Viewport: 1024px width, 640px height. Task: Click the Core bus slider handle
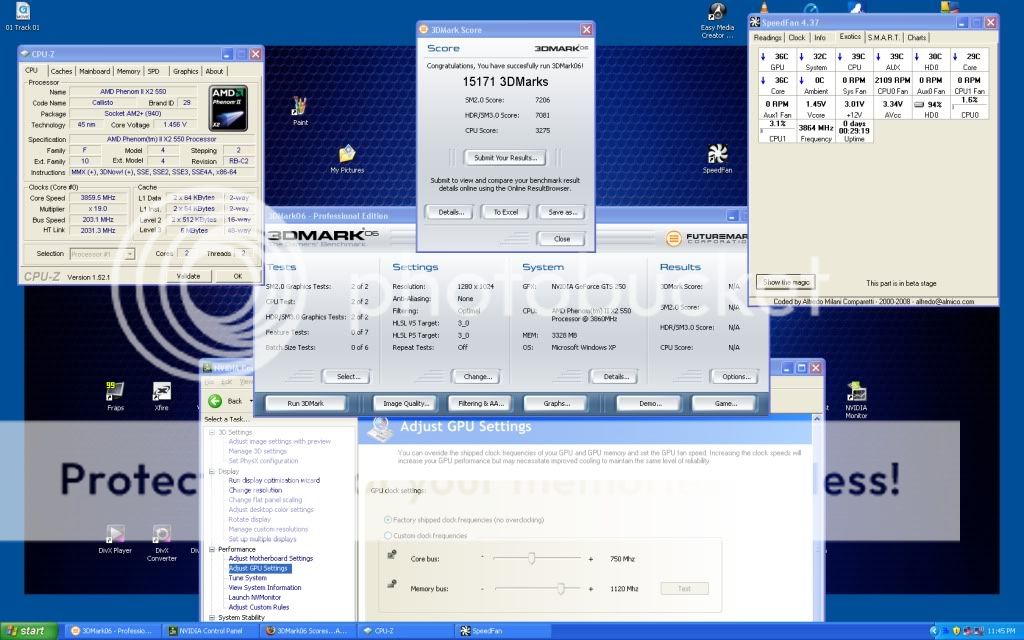(532, 559)
